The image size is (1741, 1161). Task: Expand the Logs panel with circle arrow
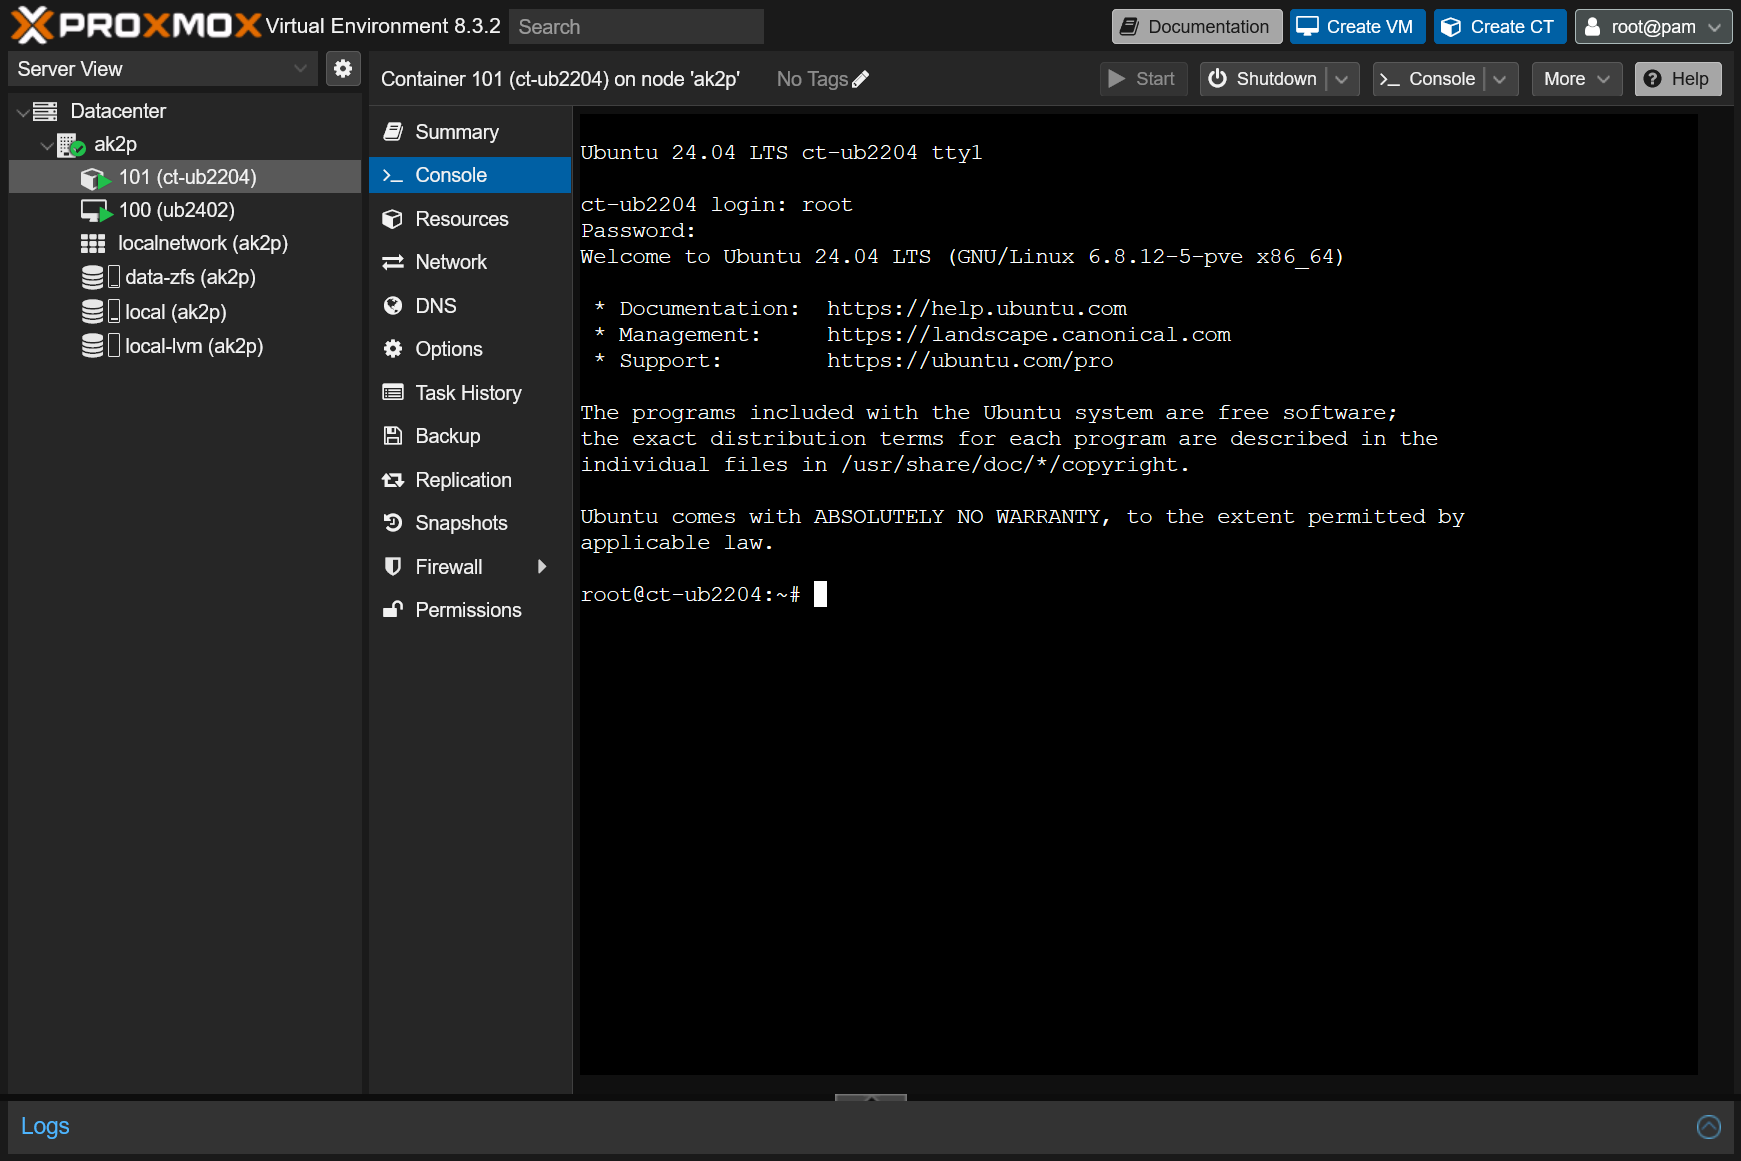point(1709,1127)
